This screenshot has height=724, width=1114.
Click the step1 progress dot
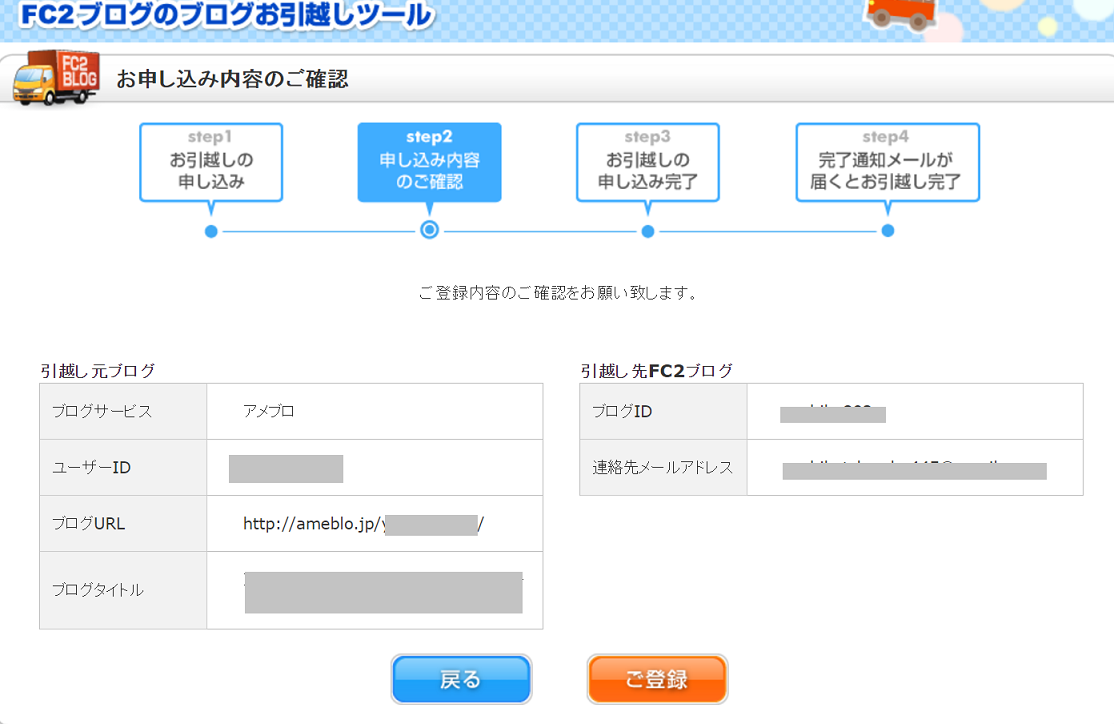pyautogui.click(x=211, y=231)
